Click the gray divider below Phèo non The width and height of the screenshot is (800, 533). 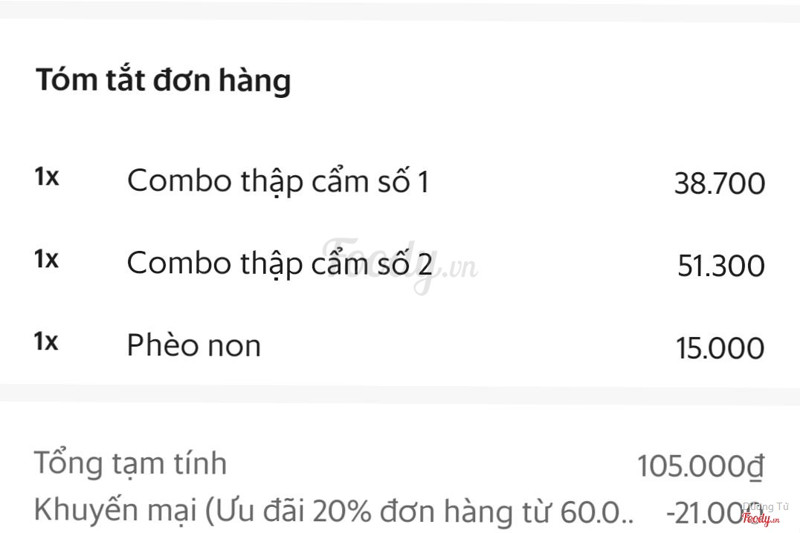pyautogui.click(x=400, y=395)
